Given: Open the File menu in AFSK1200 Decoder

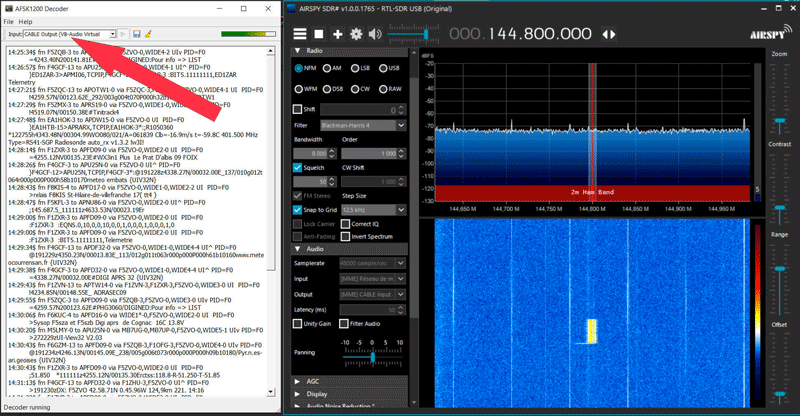Looking at the screenshot, I should 8,22.
